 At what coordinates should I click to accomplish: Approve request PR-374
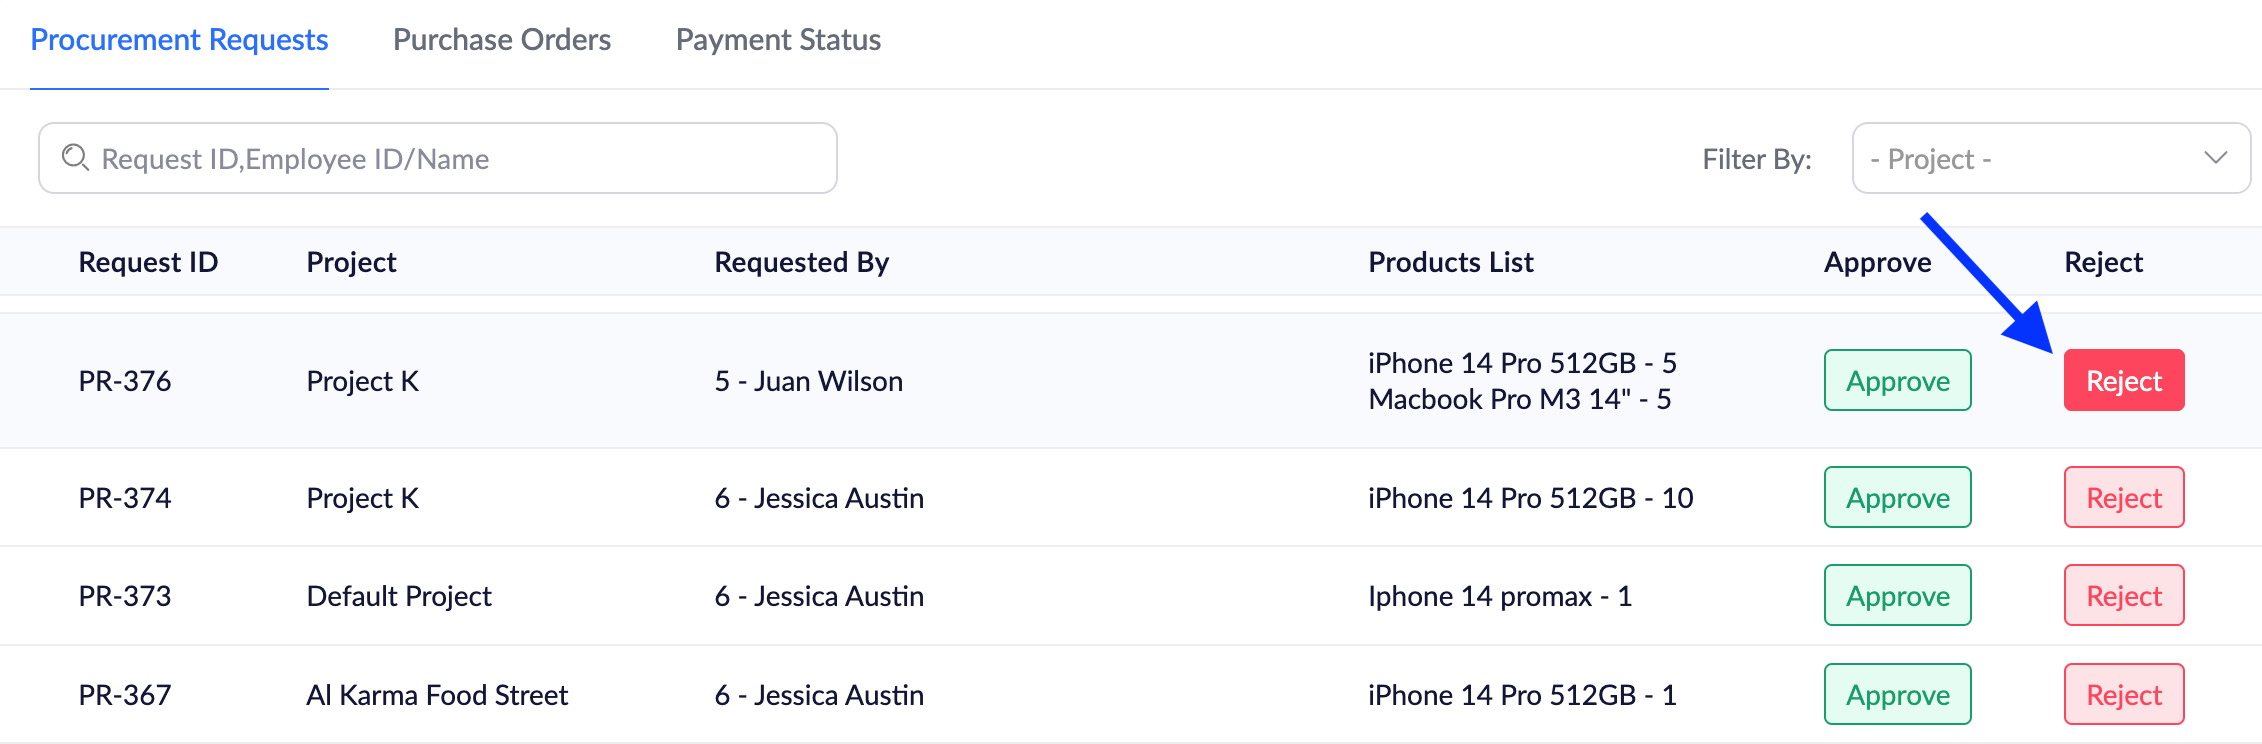click(x=1897, y=497)
